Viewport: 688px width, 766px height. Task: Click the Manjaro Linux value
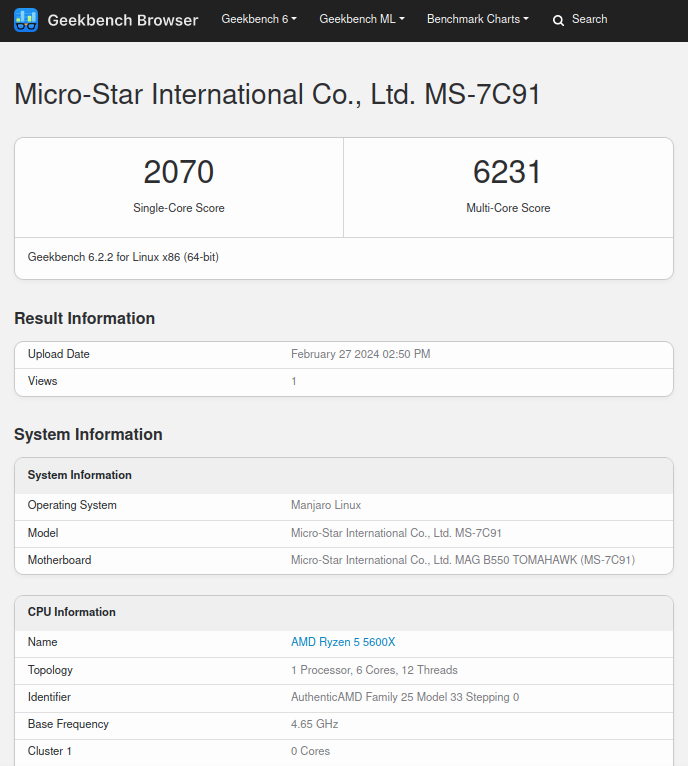click(326, 505)
